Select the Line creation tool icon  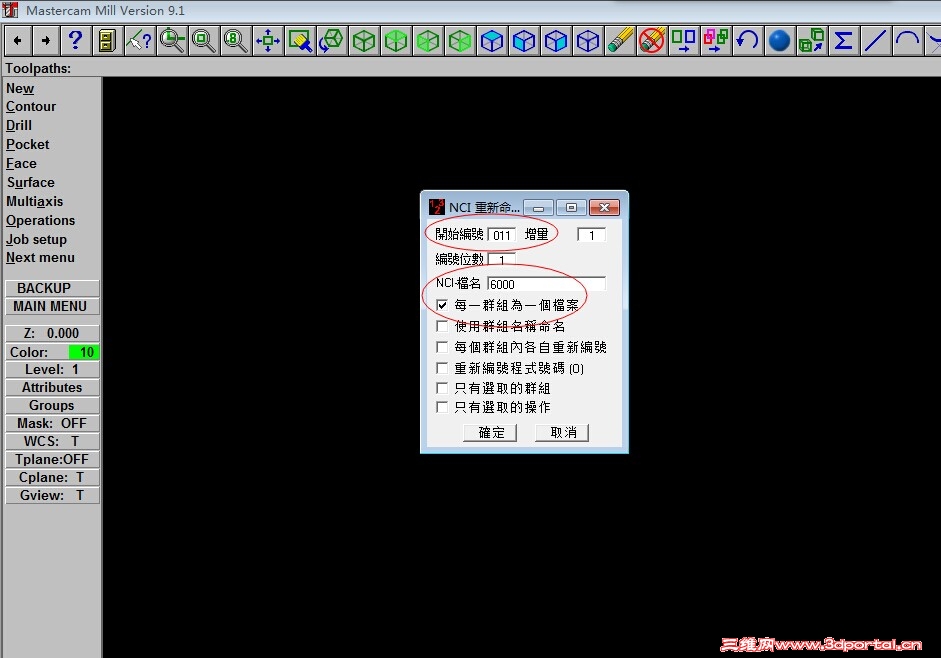tap(874, 40)
